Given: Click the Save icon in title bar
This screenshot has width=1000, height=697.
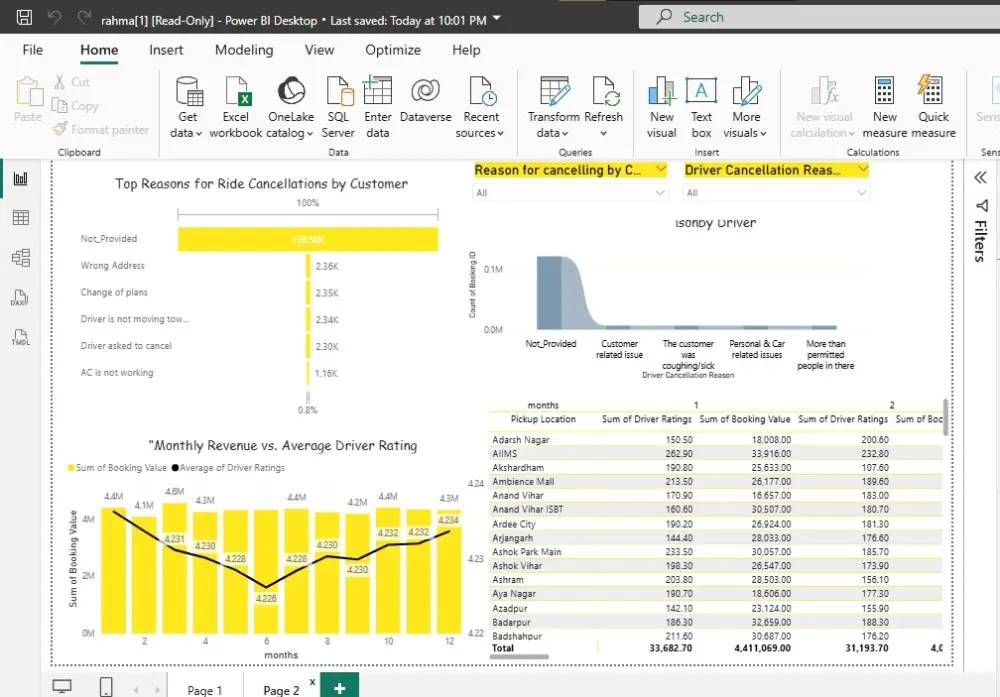Looking at the screenshot, I should click(24, 17).
